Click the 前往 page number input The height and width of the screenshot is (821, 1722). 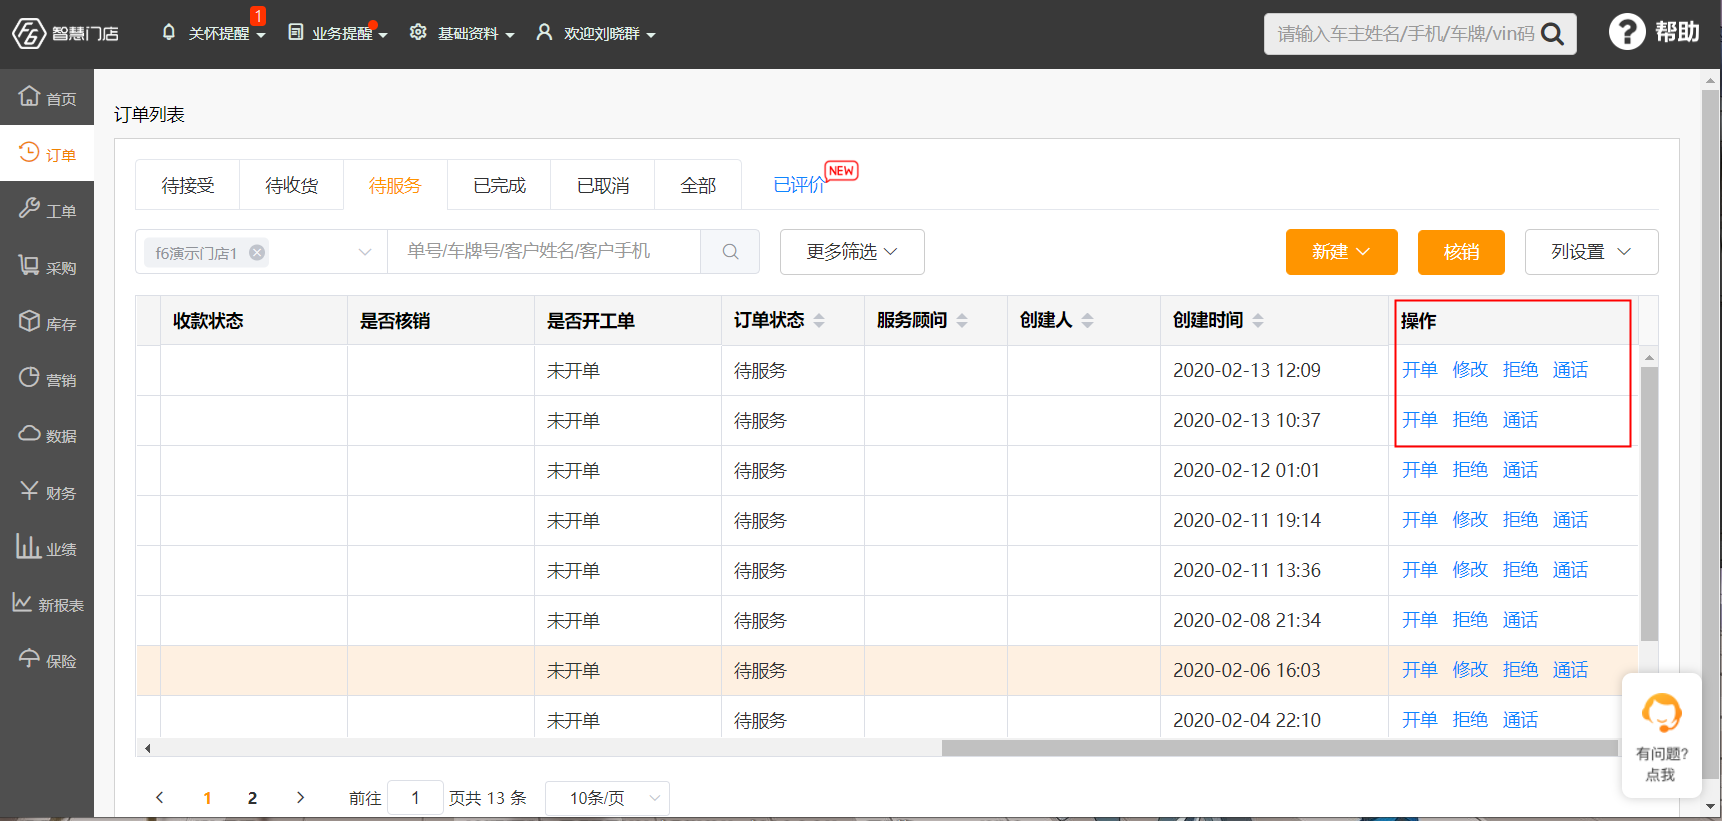click(415, 798)
